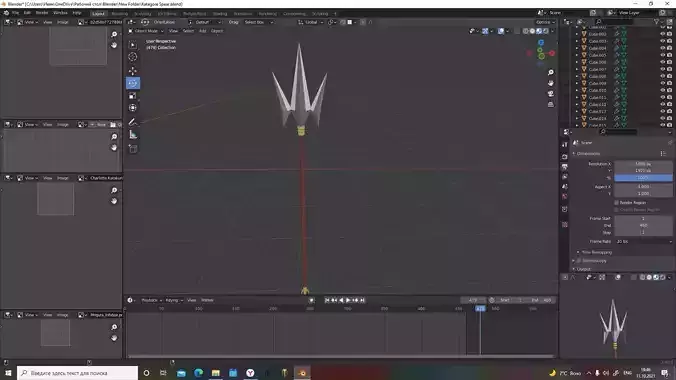Open the File menu

pyautogui.click(x=15, y=13)
